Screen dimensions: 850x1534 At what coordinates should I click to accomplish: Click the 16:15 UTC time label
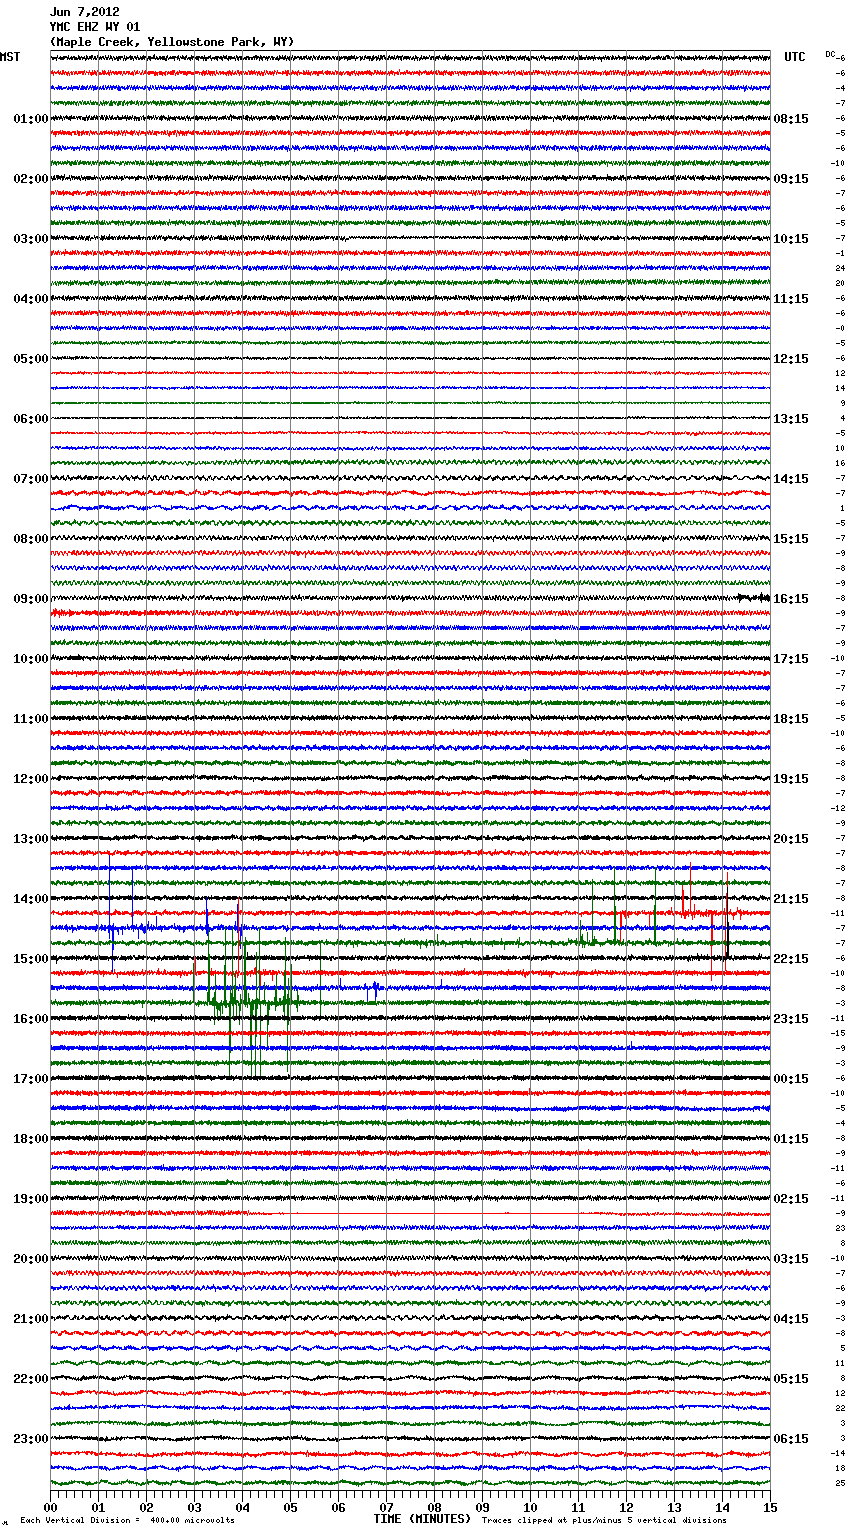[x=791, y=599]
